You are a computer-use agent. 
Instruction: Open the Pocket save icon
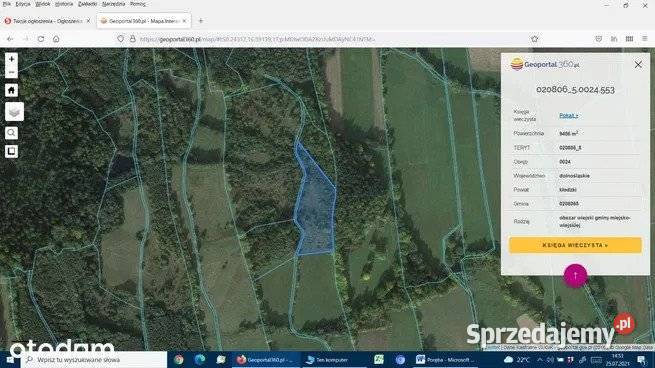(x=599, y=39)
